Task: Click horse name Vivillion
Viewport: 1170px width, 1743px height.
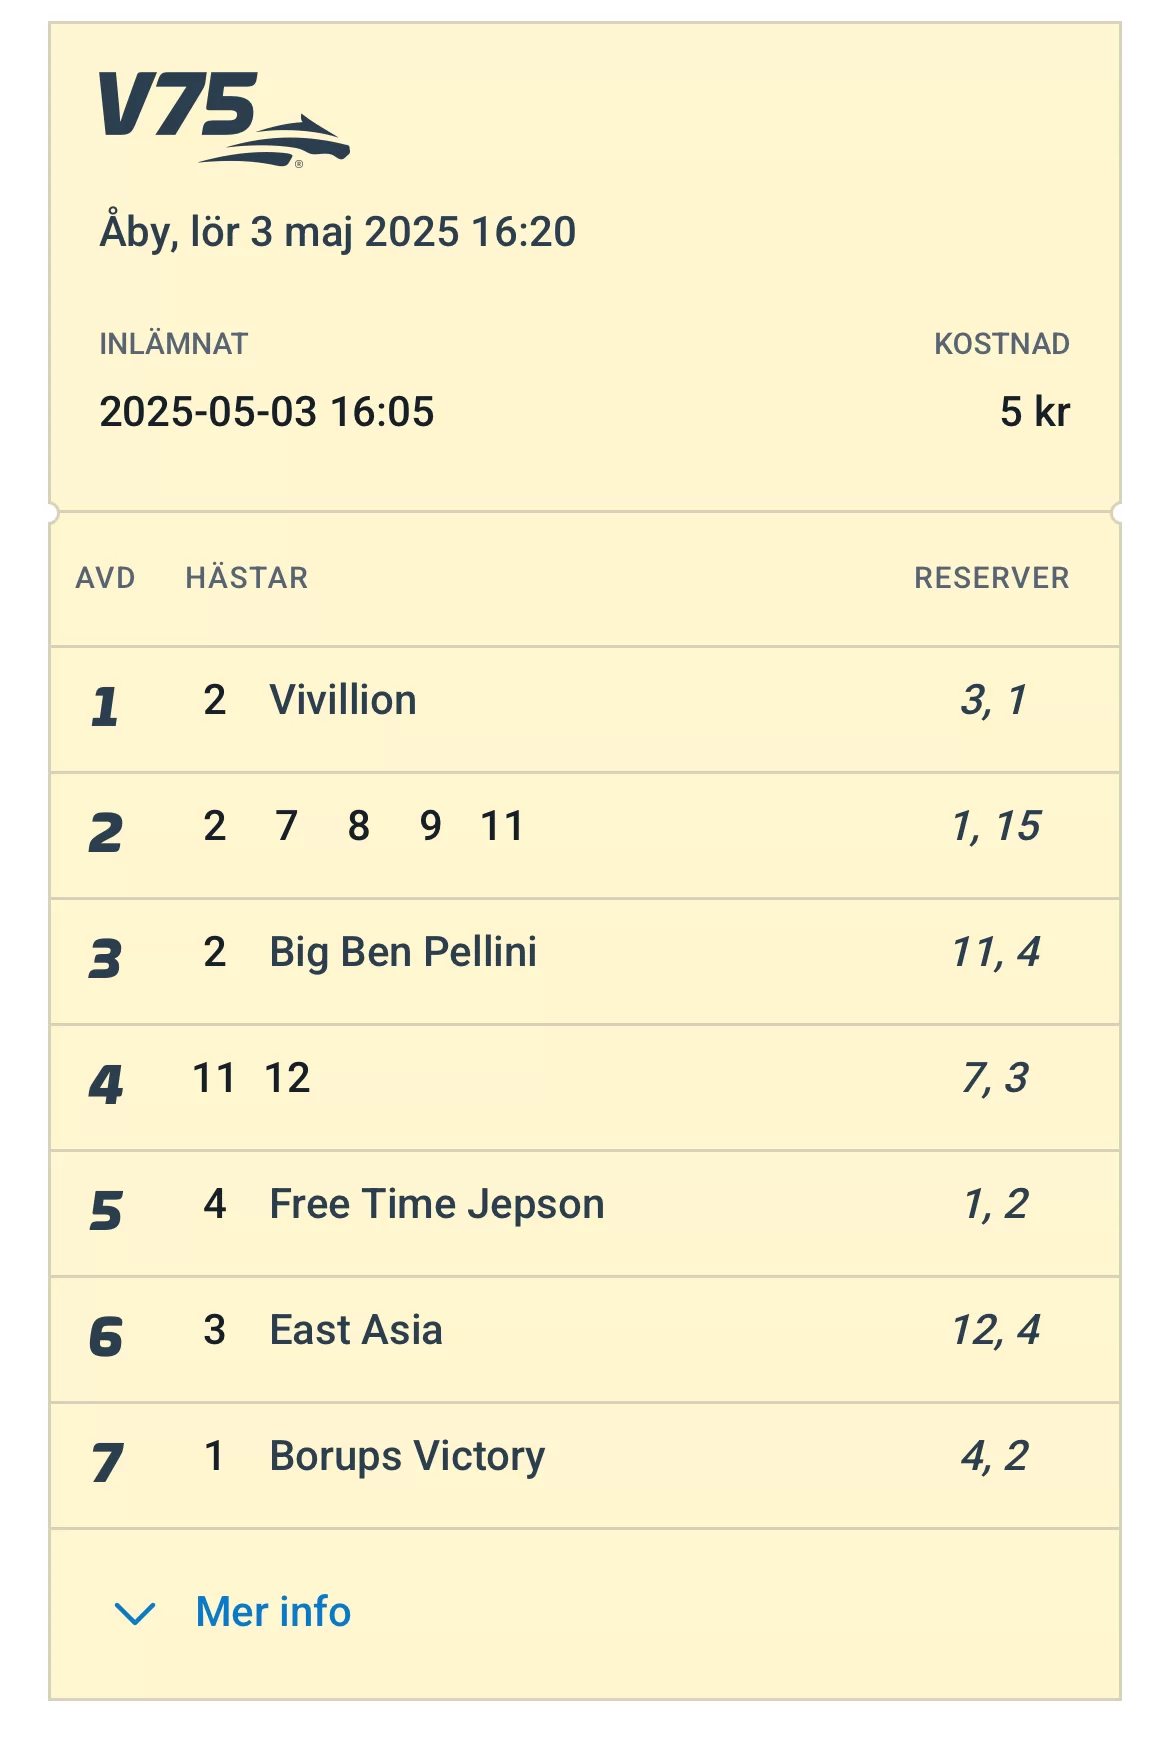Action: pos(343,700)
